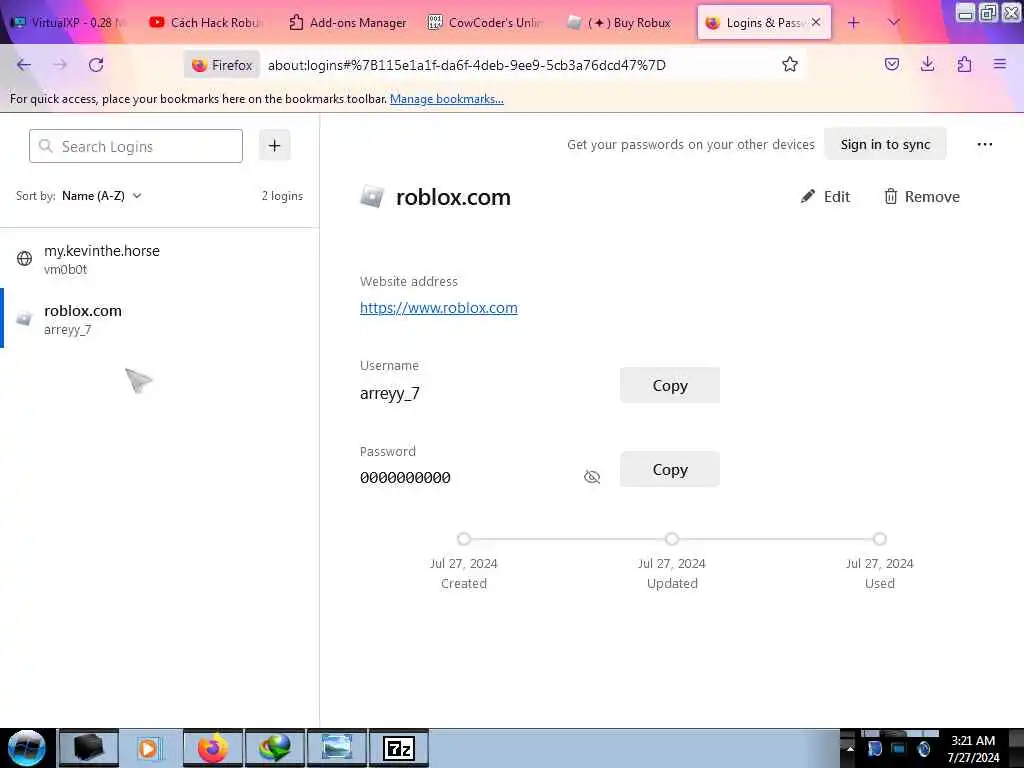Click the Created timeline marker
The width and height of the screenshot is (1024, 768).
click(x=464, y=539)
